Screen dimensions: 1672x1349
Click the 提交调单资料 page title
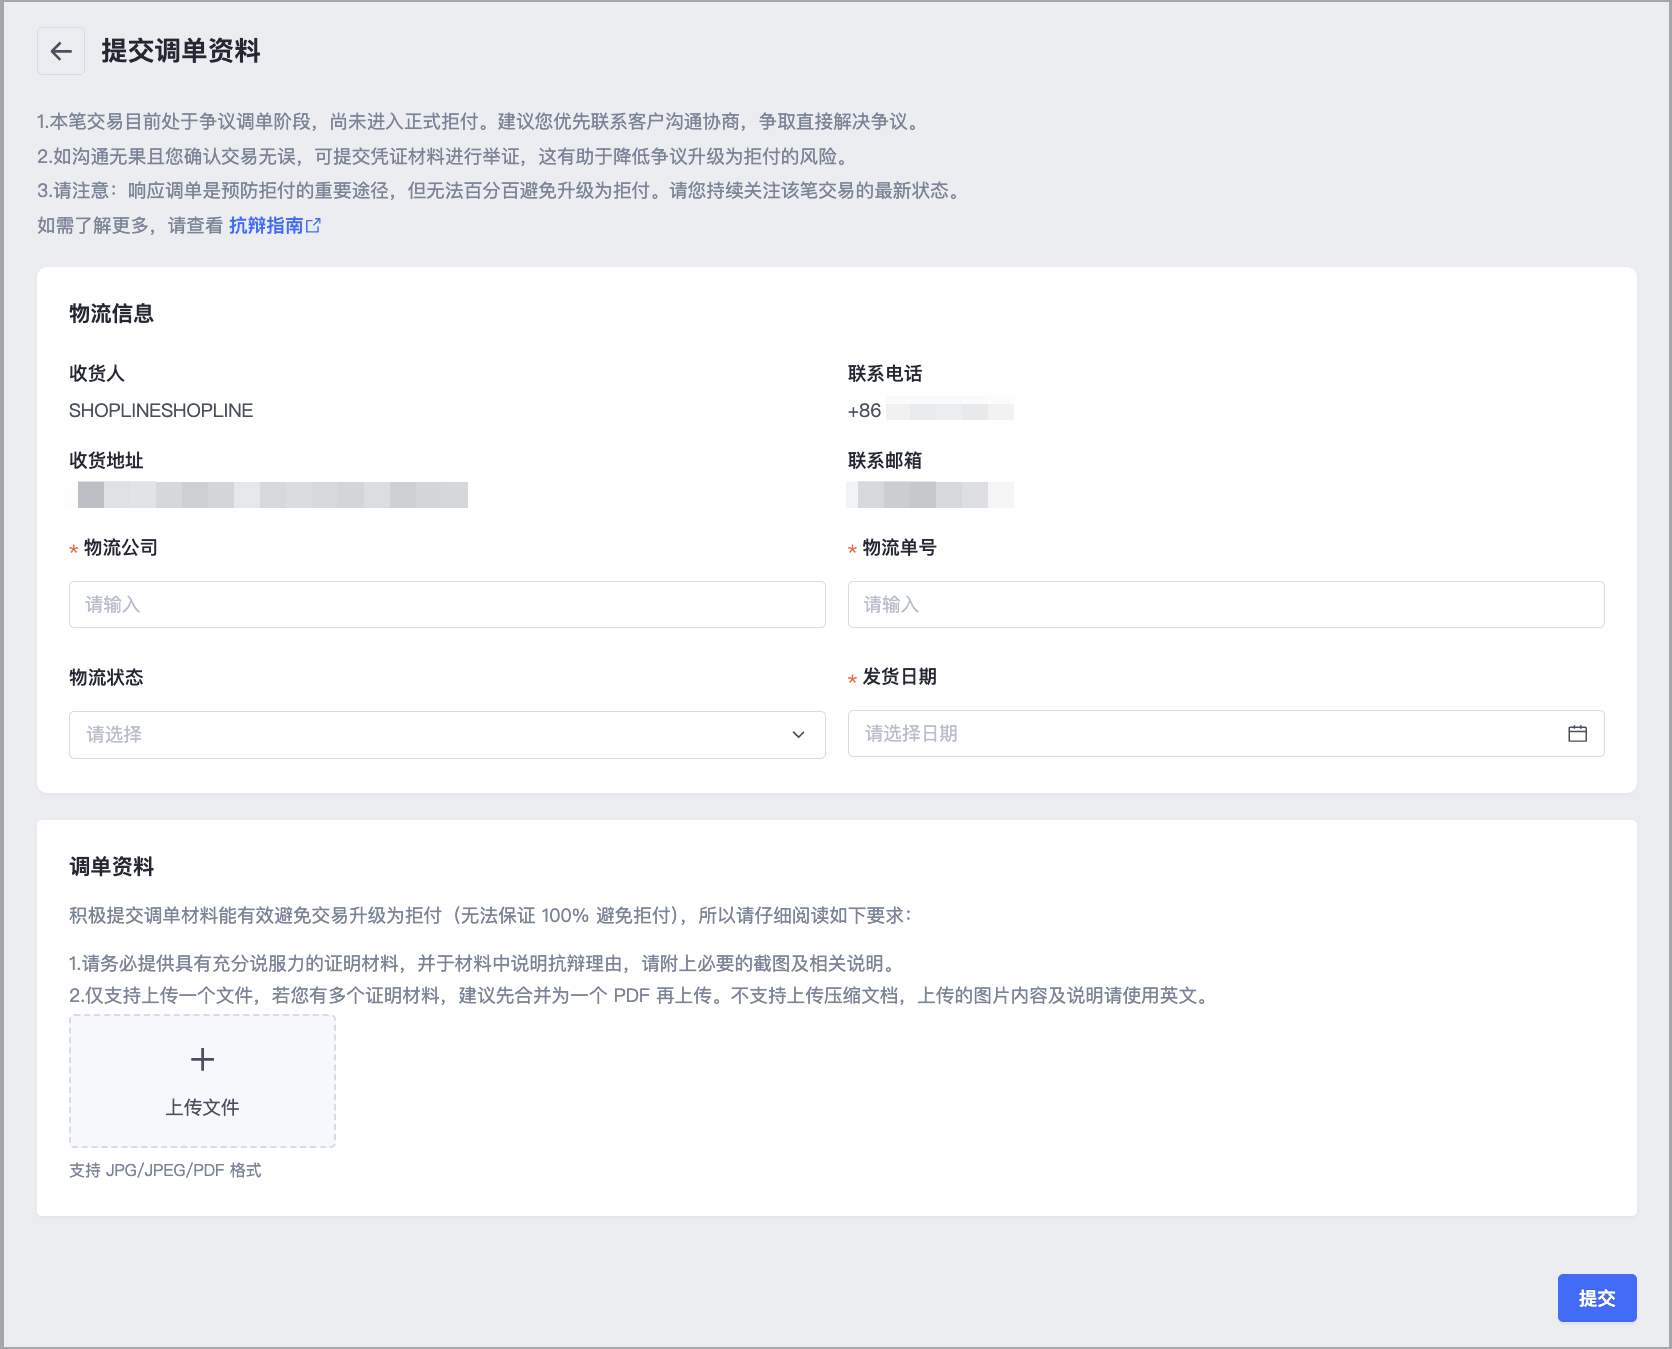[x=181, y=51]
